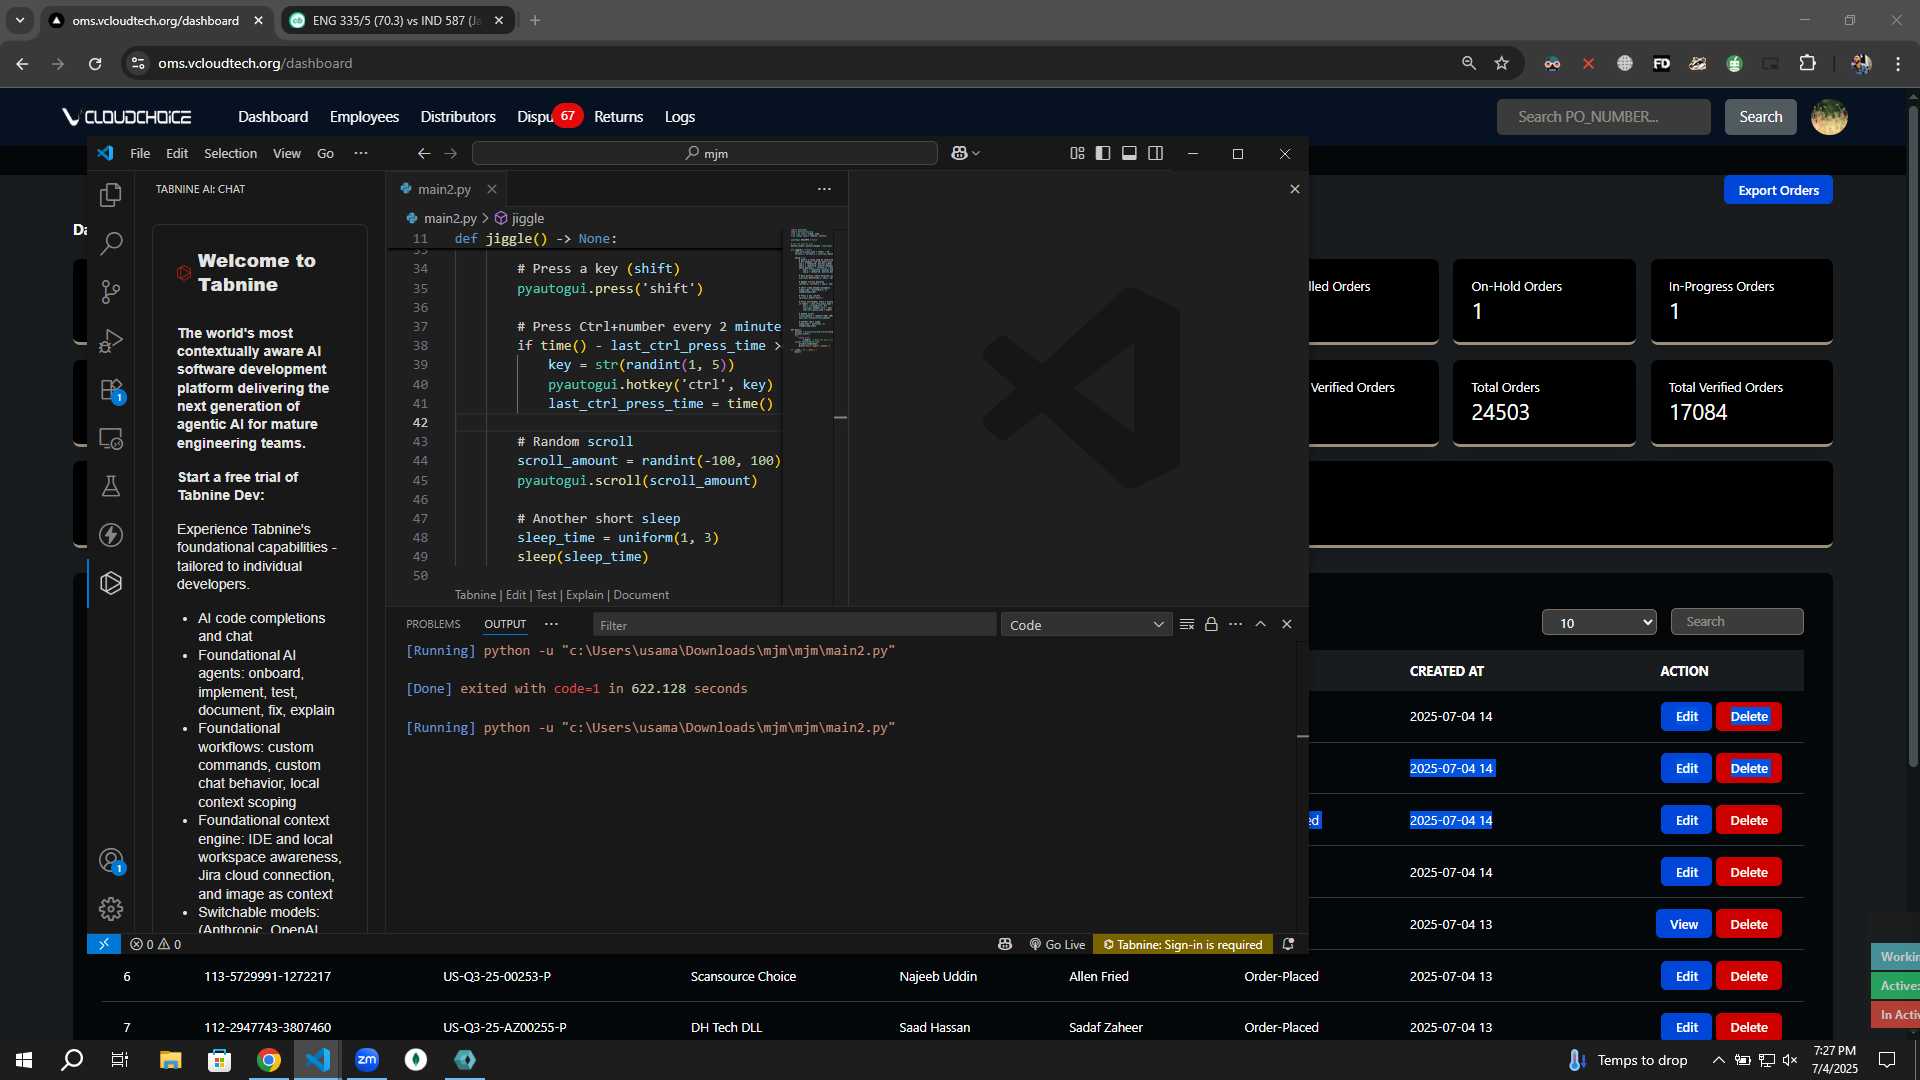Open the Explorer view in VS Code
1920x1080 pixels.
111,194
